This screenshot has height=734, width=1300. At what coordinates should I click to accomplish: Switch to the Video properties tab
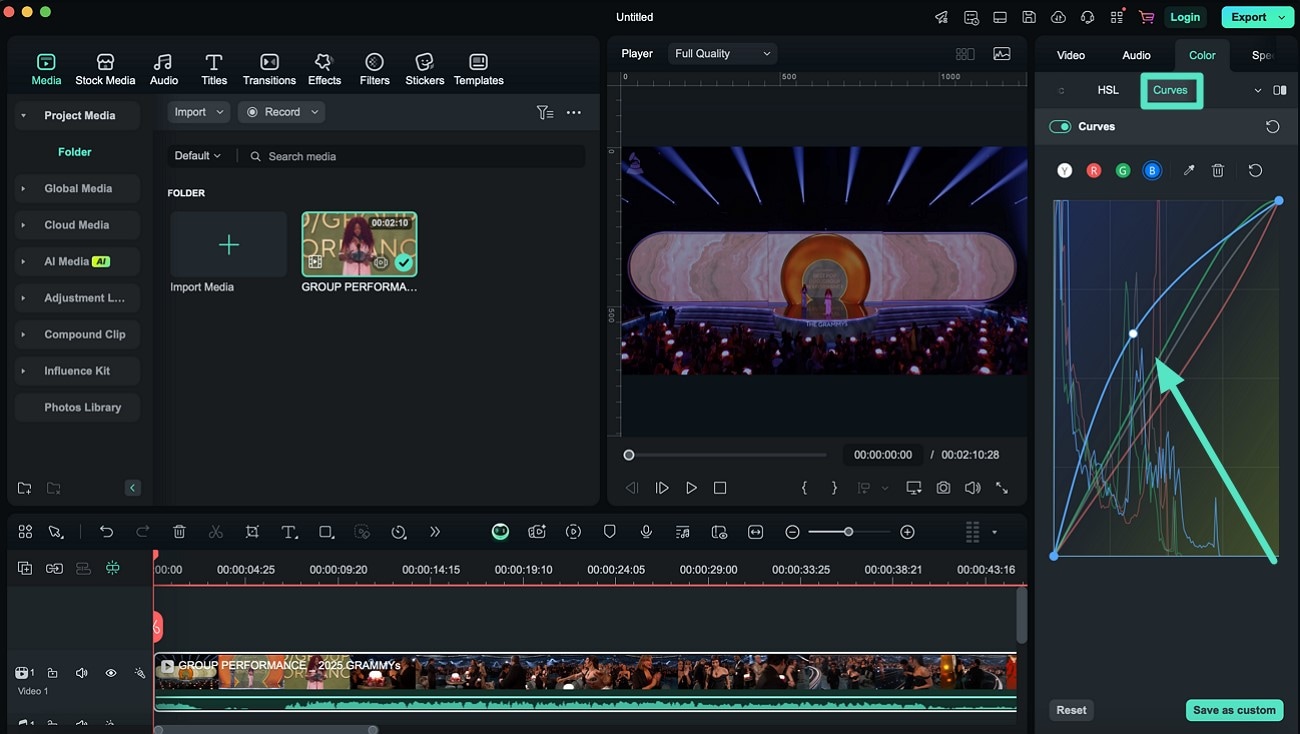pos(1070,55)
